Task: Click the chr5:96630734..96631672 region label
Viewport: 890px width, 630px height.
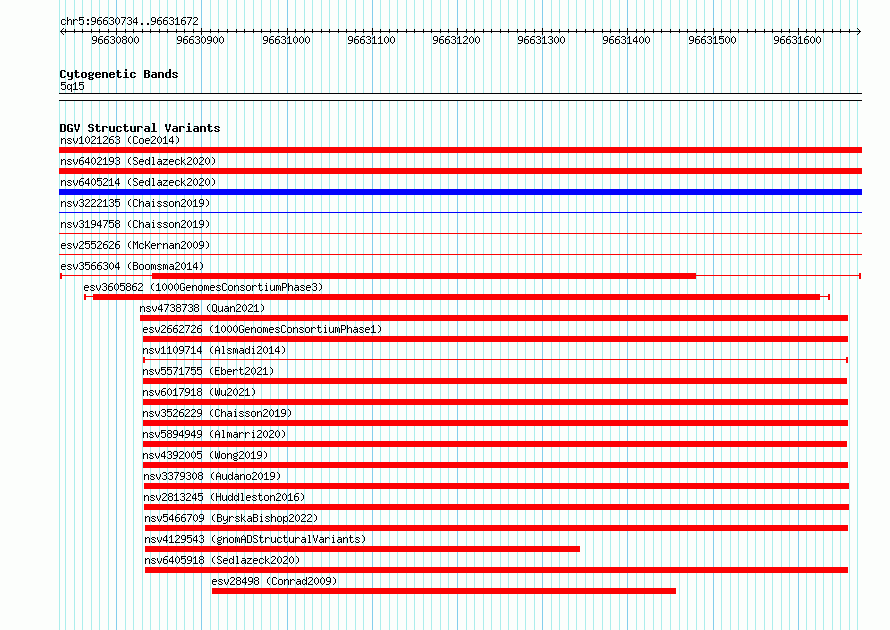Action: (x=129, y=22)
